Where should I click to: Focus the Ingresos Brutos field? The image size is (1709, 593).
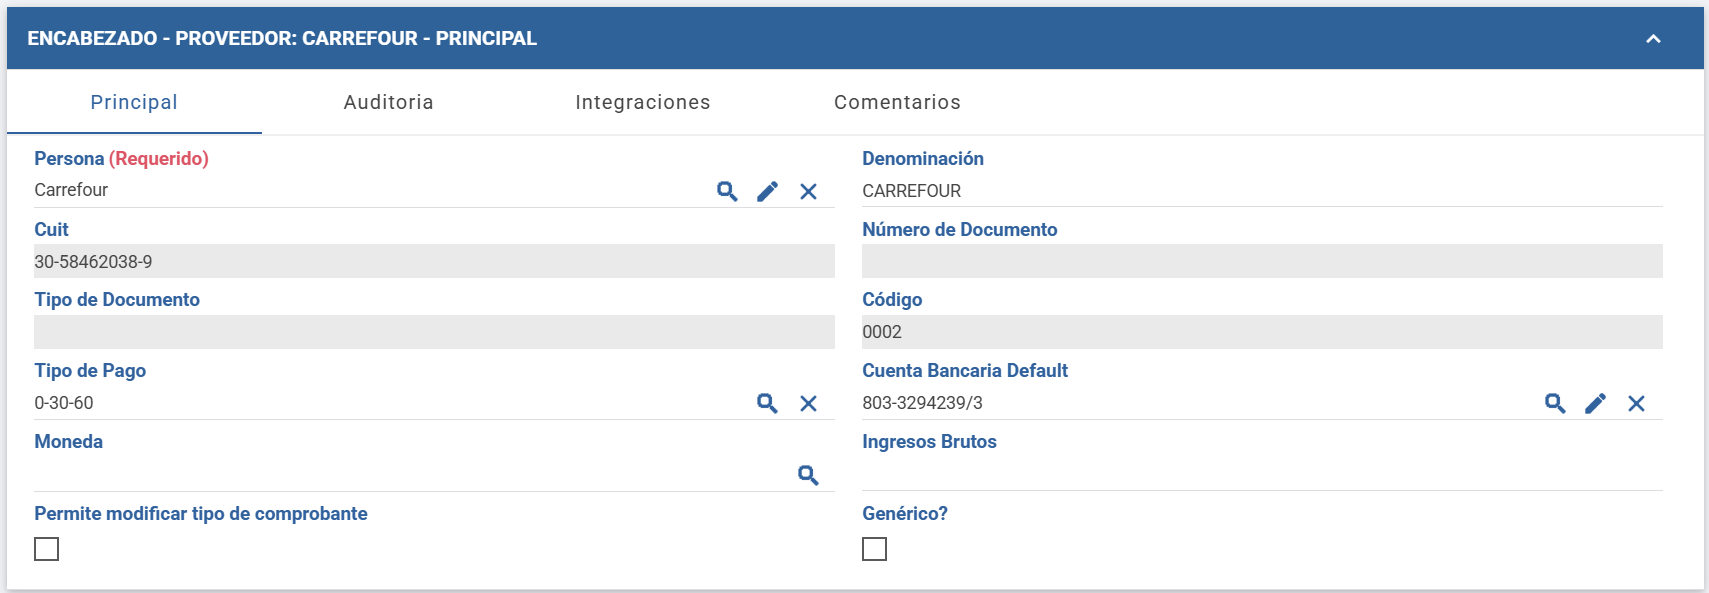1260,473
